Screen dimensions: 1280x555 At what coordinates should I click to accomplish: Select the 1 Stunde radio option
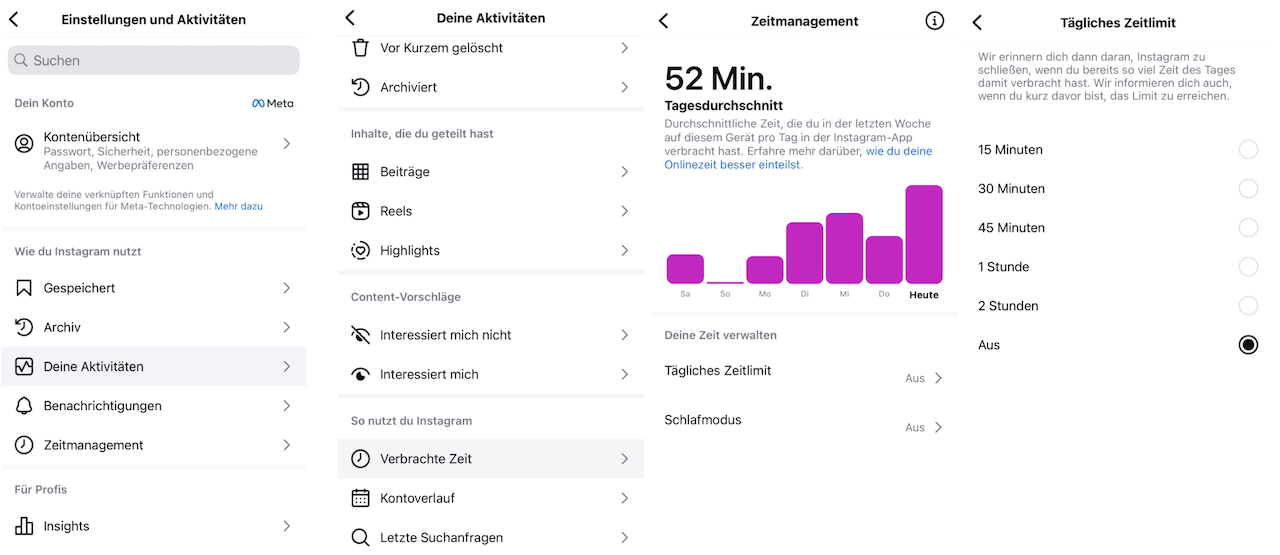pos(1248,267)
